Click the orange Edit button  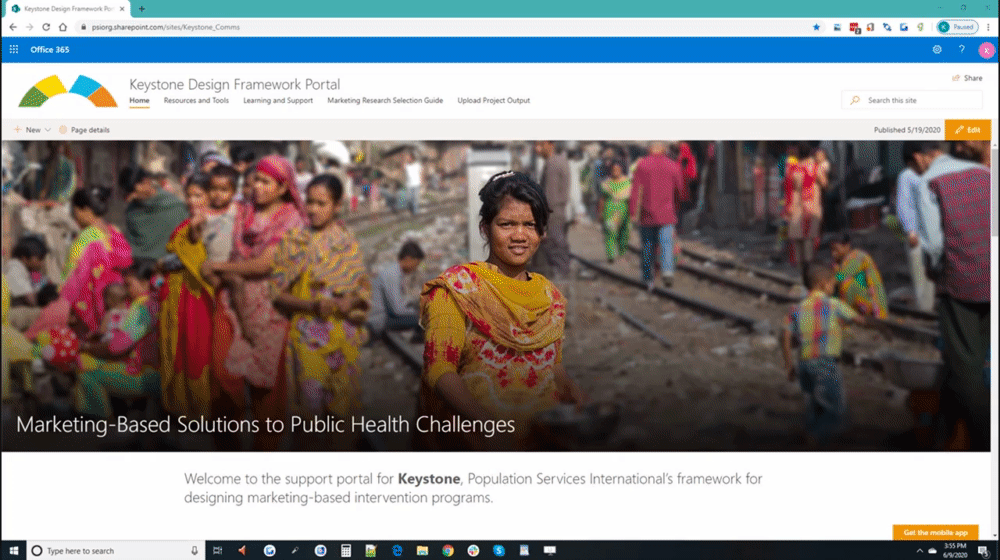(x=967, y=130)
